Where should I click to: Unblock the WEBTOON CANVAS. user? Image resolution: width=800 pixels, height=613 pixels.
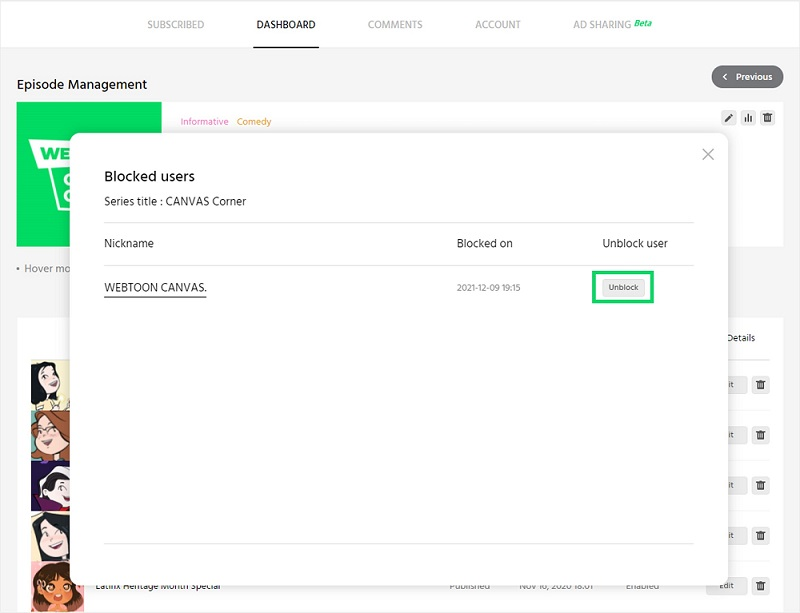(623, 287)
